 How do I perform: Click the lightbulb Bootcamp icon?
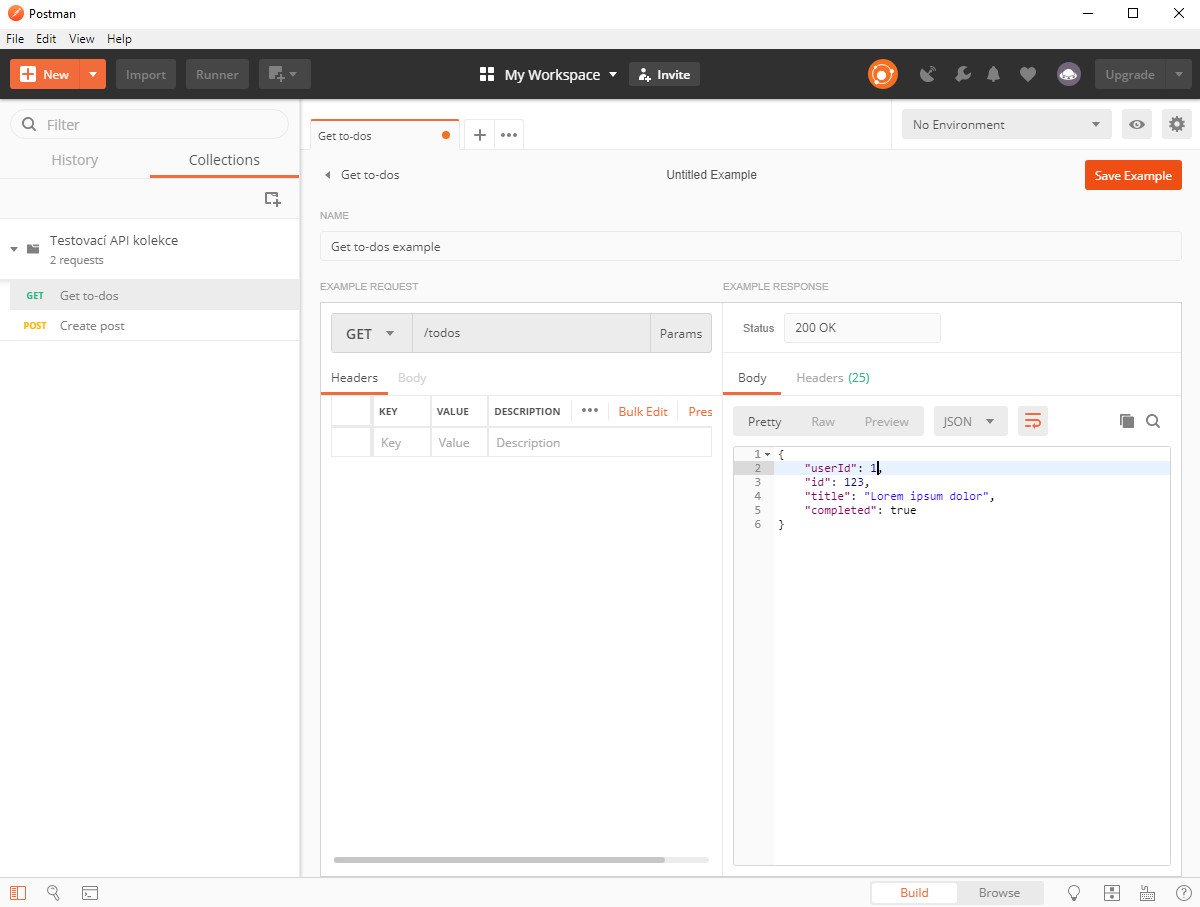[1075, 892]
